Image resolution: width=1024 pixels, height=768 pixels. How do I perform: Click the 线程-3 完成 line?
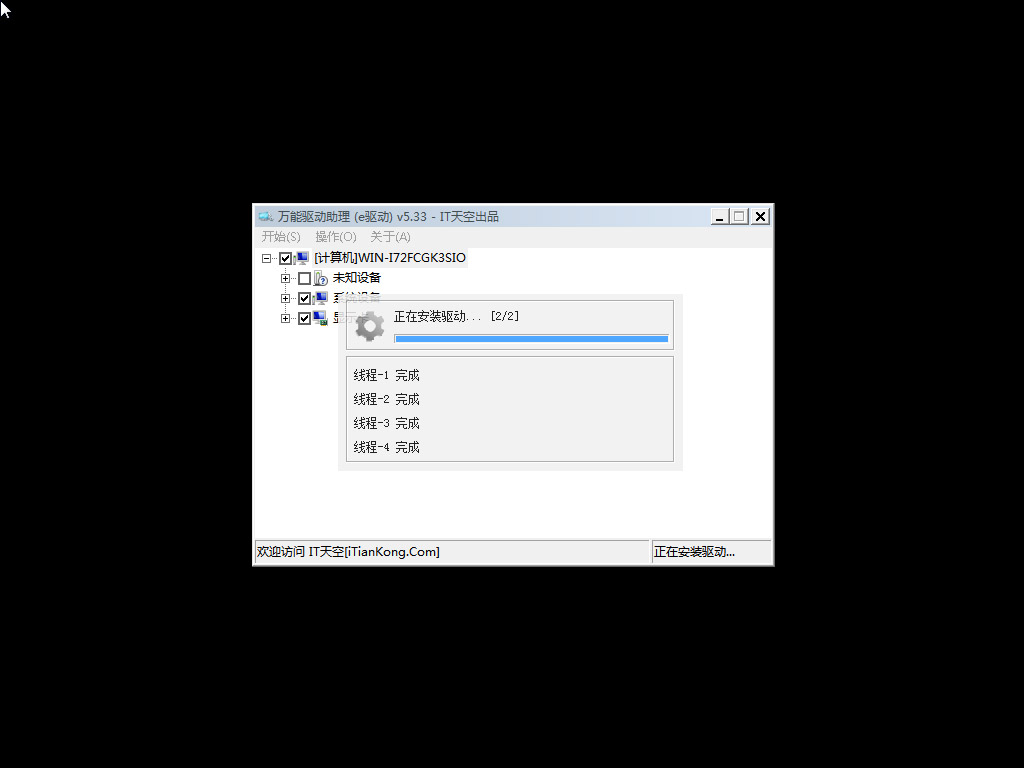coord(387,423)
